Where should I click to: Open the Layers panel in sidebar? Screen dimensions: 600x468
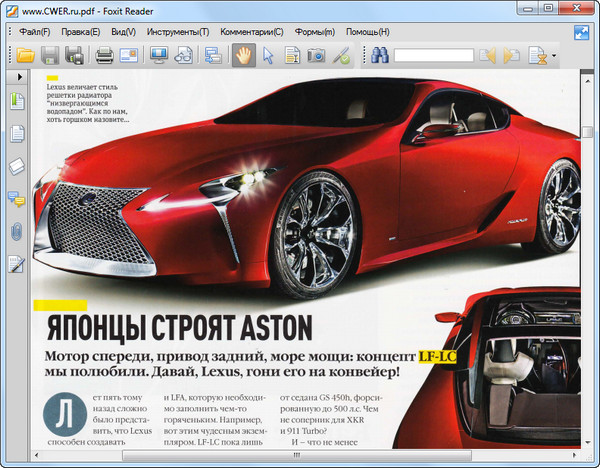point(16,166)
